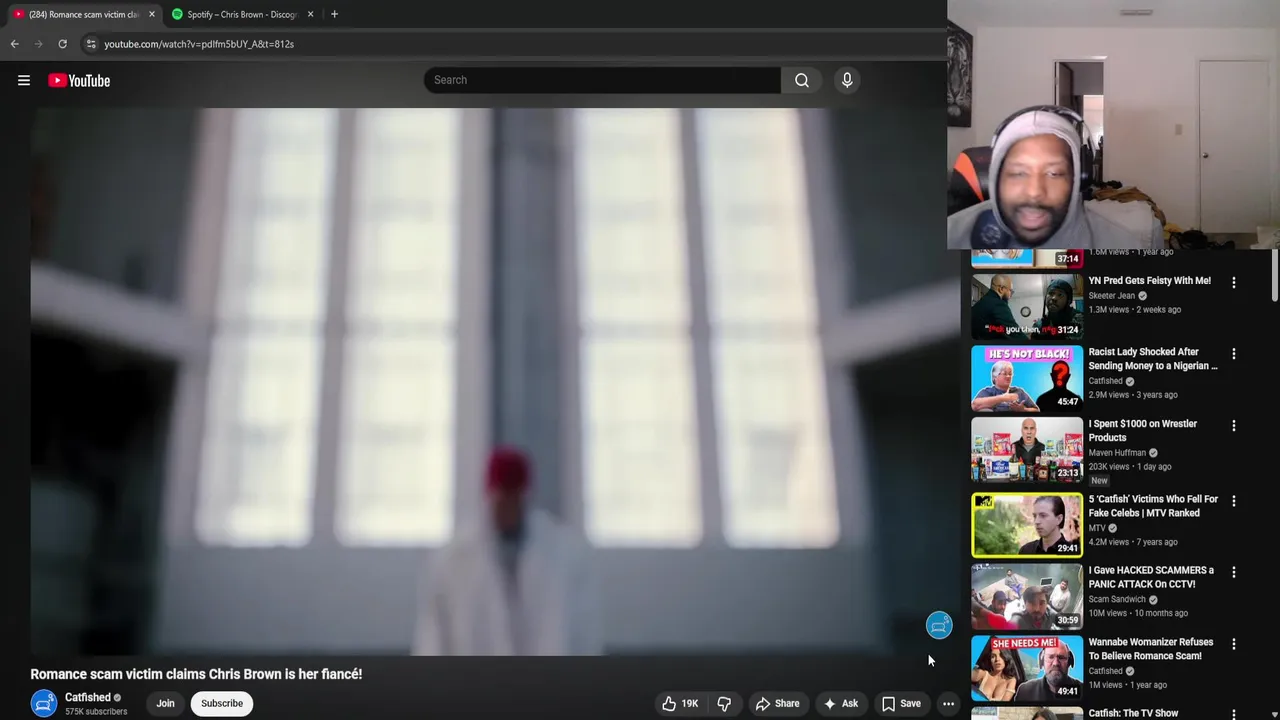
Task: Open Catfish: The TV Show video title
Action: (x=1133, y=713)
